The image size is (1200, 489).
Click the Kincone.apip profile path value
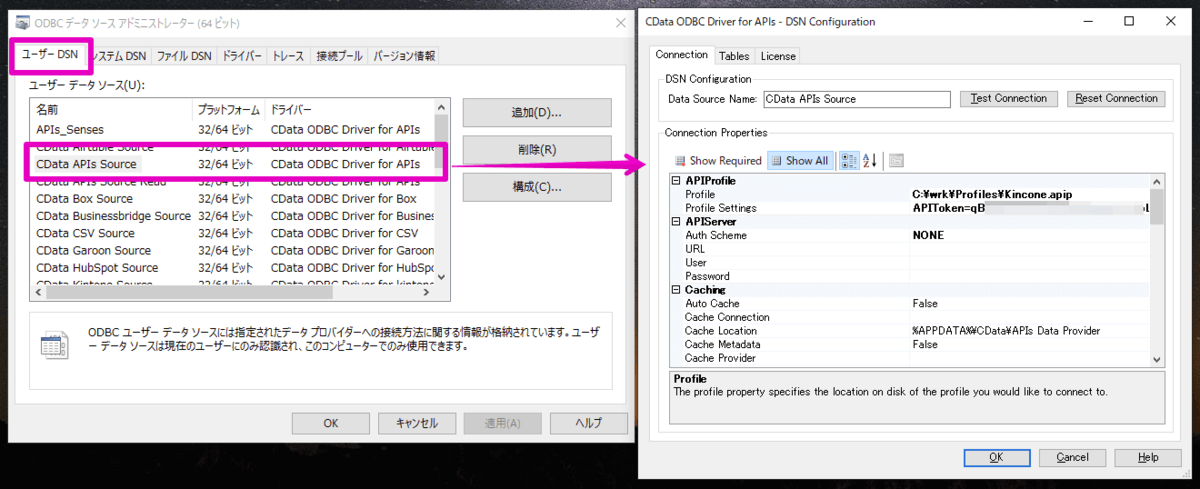point(992,194)
